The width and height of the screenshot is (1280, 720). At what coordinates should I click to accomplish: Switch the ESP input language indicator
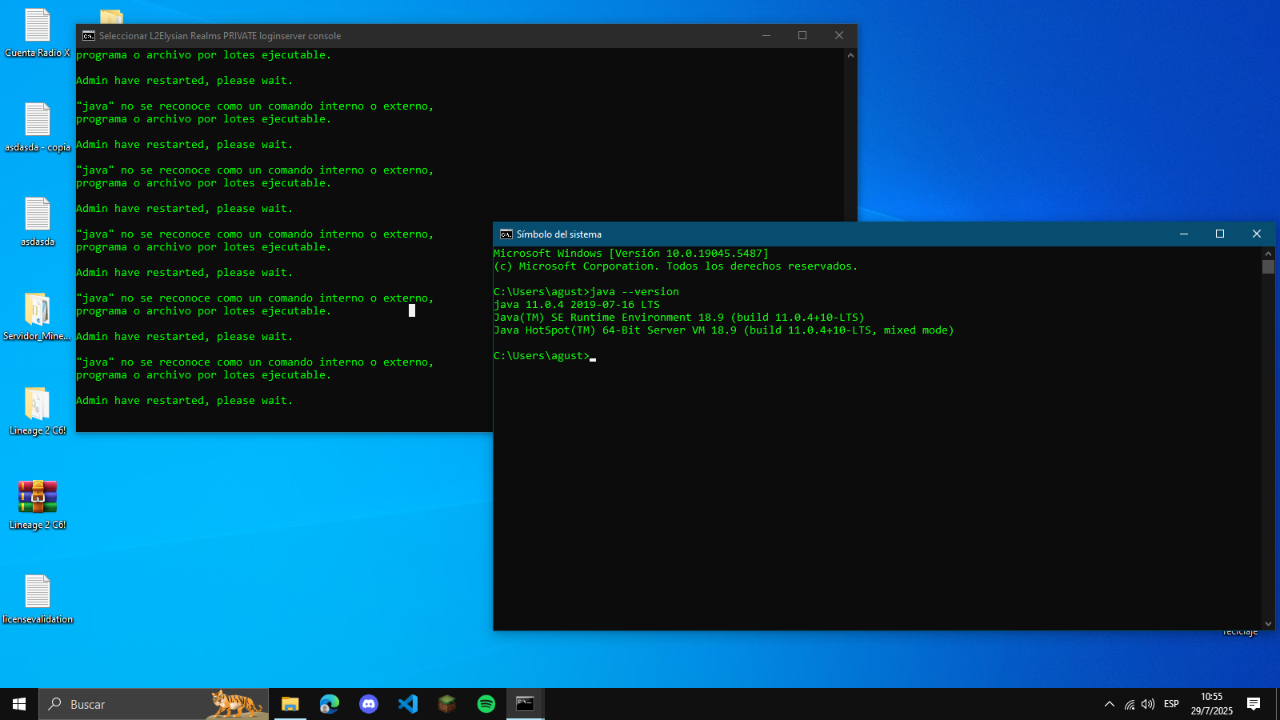point(1171,704)
